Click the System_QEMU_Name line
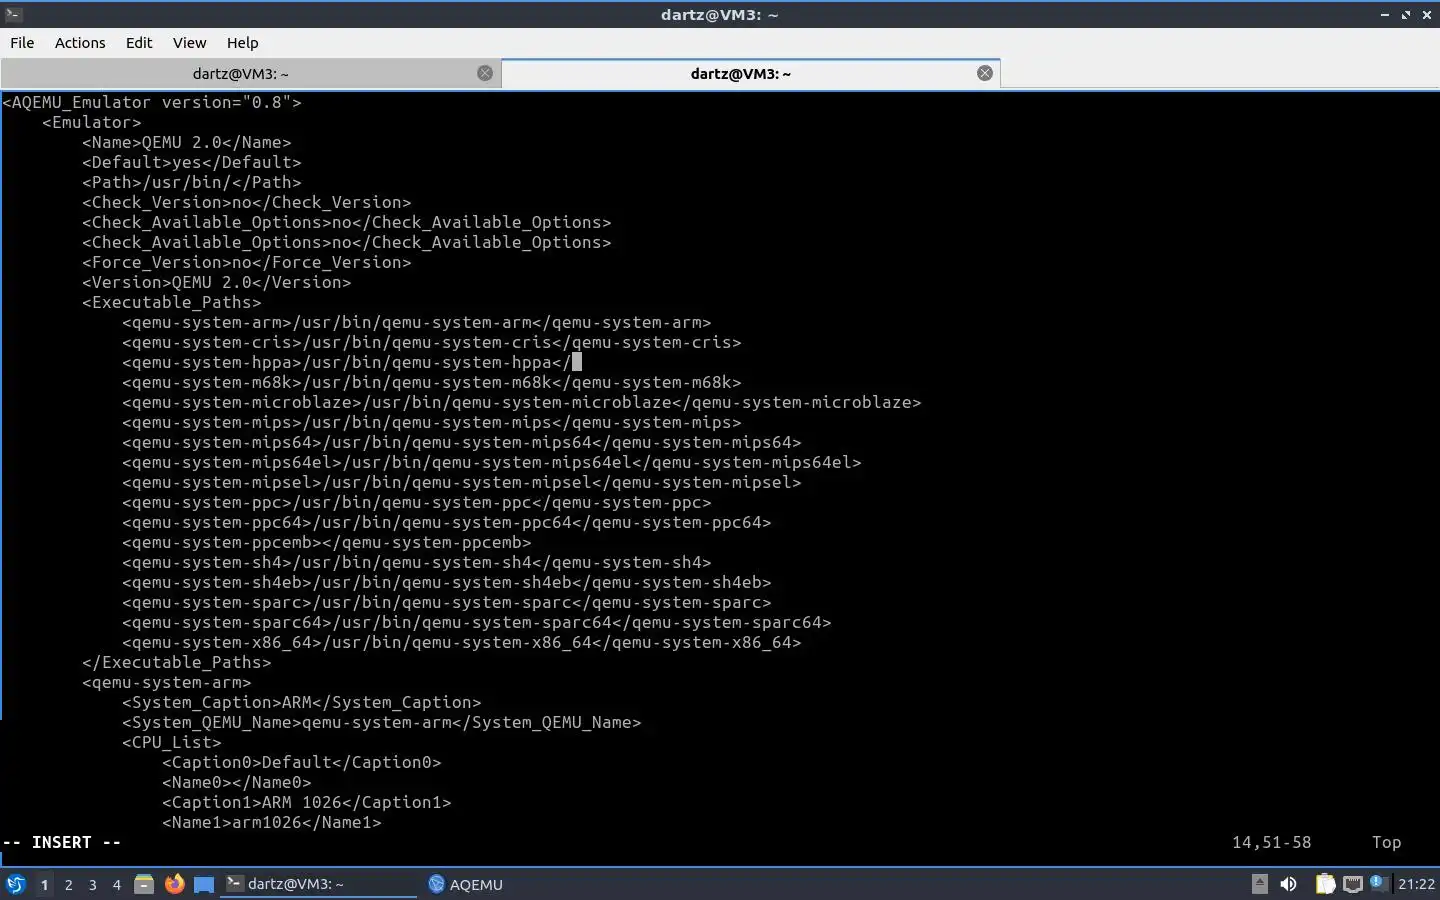The width and height of the screenshot is (1440, 900). click(x=382, y=722)
